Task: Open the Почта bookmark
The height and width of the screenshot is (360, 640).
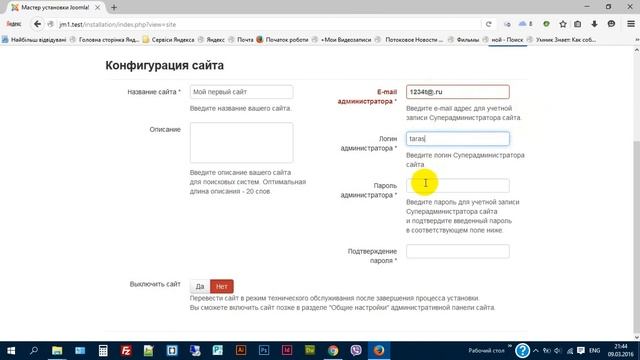Action: point(241,40)
